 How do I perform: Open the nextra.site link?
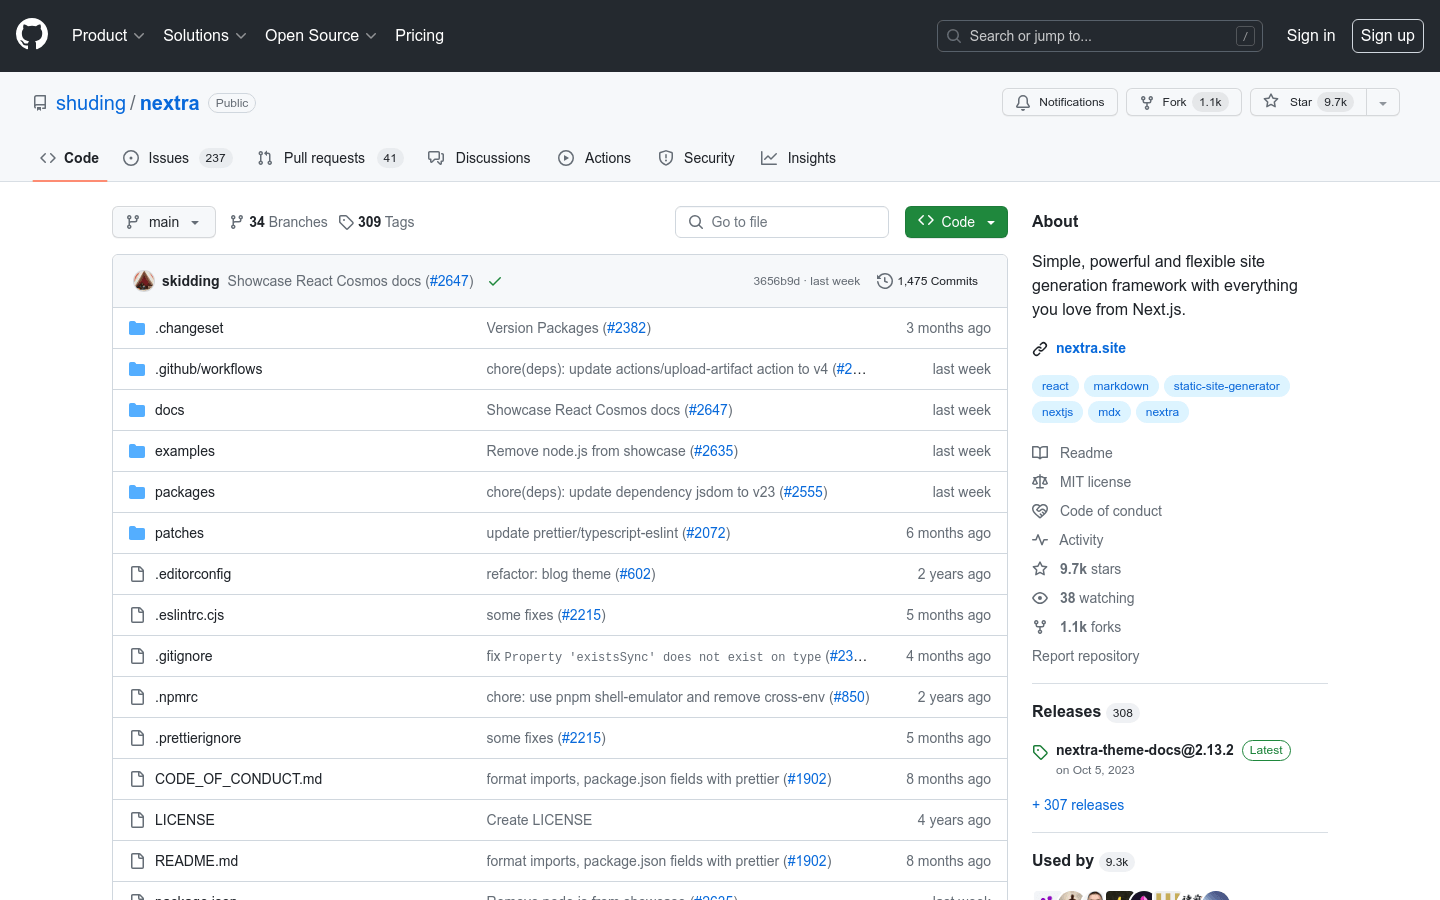tap(1090, 348)
